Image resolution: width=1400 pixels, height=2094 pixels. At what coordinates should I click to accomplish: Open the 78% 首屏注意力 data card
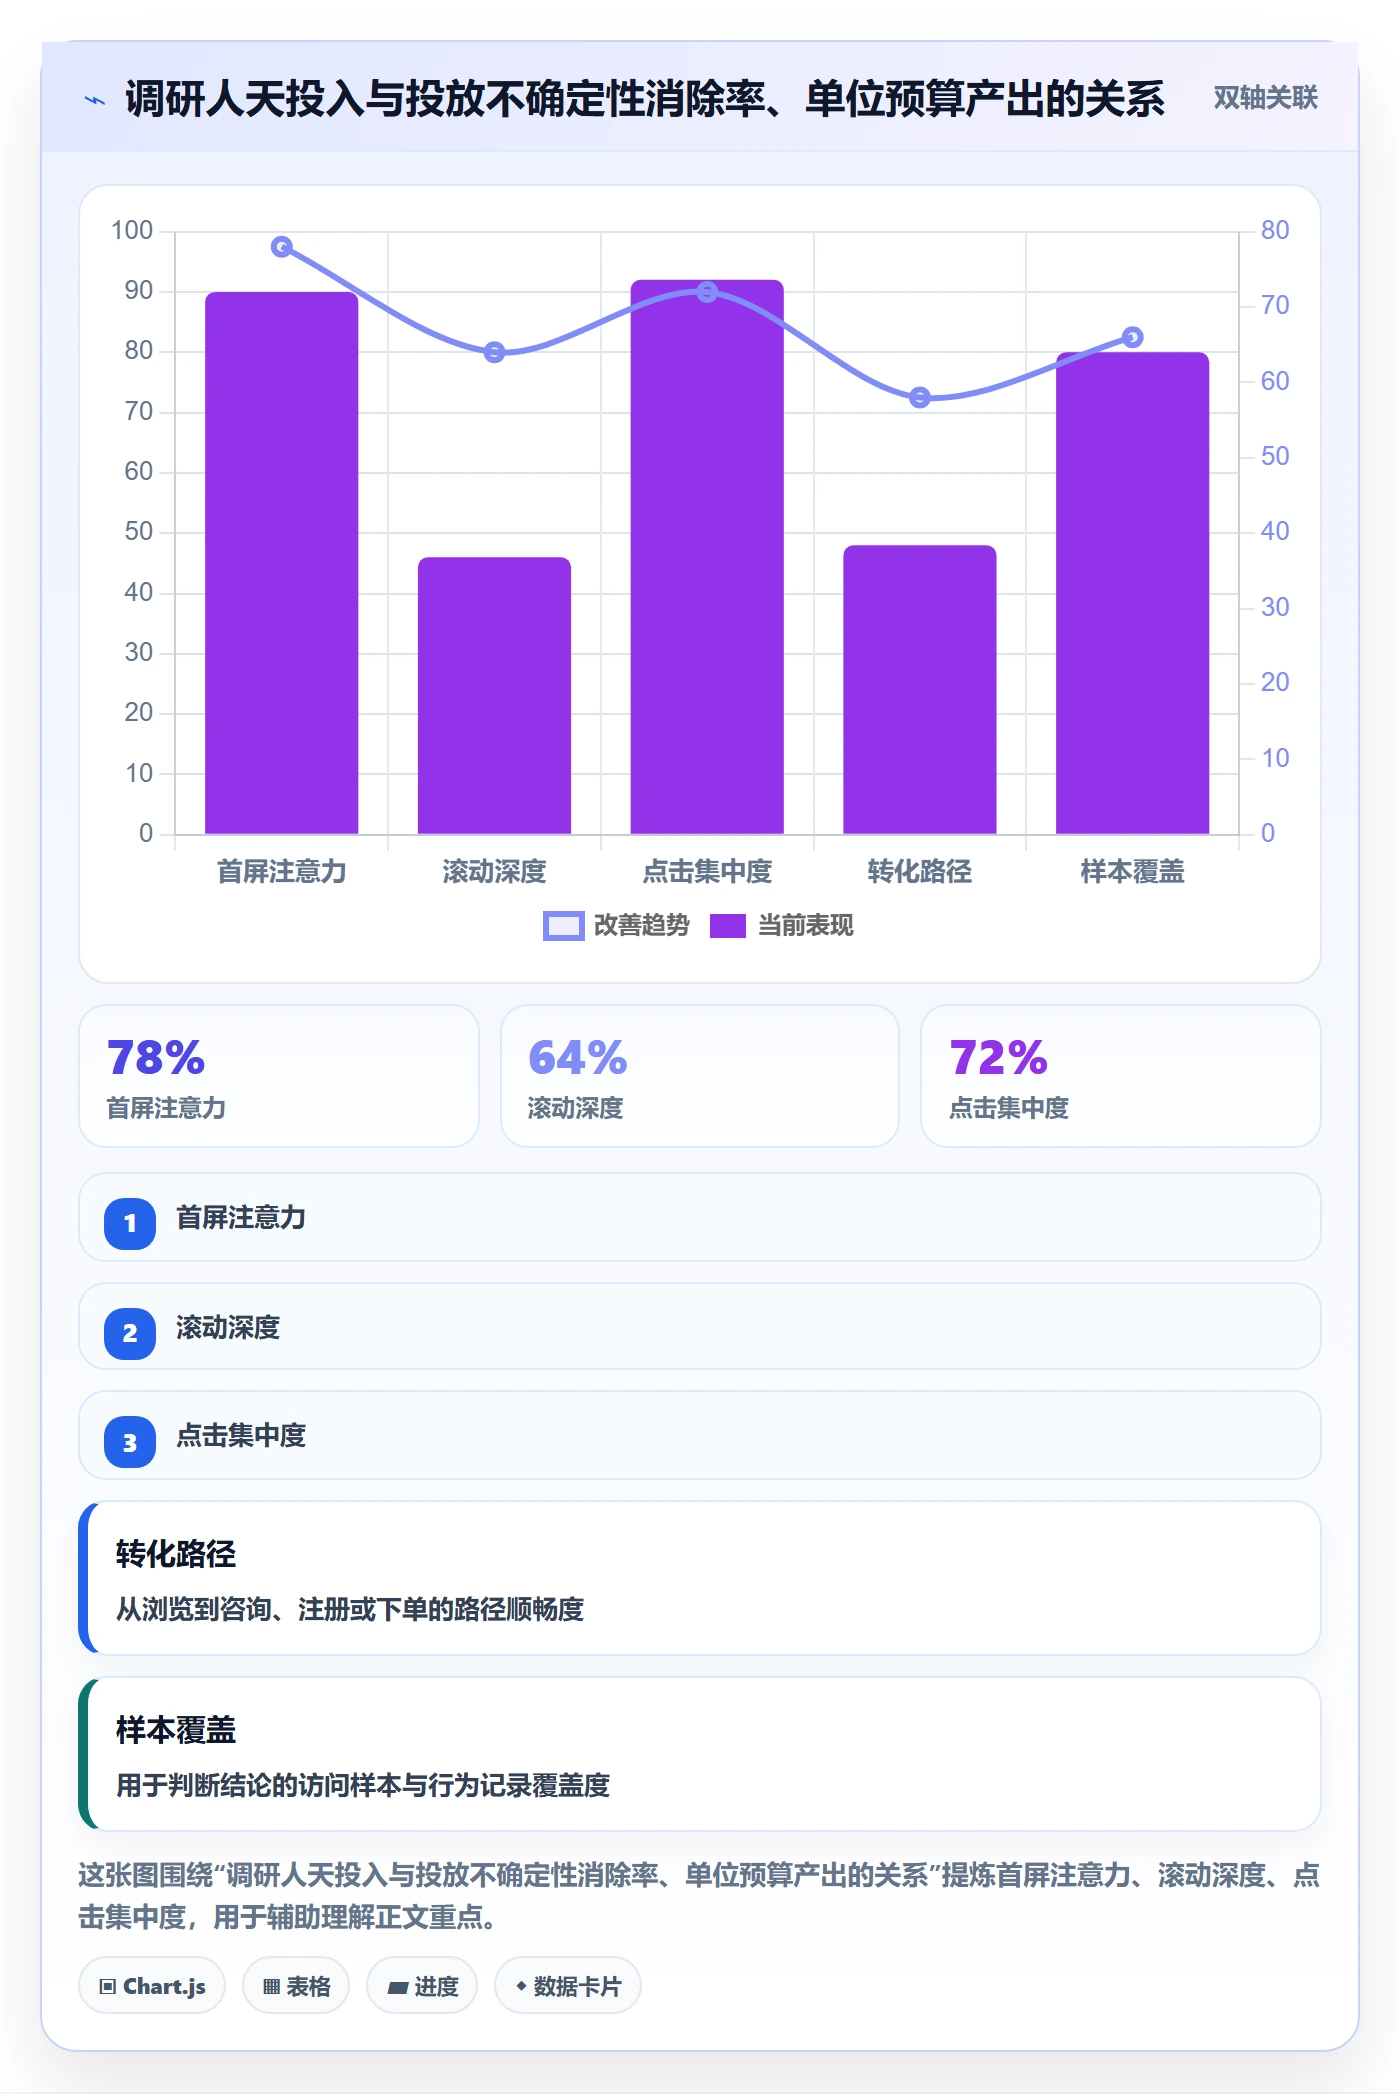pyautogui.click(x=279, y=1076)
